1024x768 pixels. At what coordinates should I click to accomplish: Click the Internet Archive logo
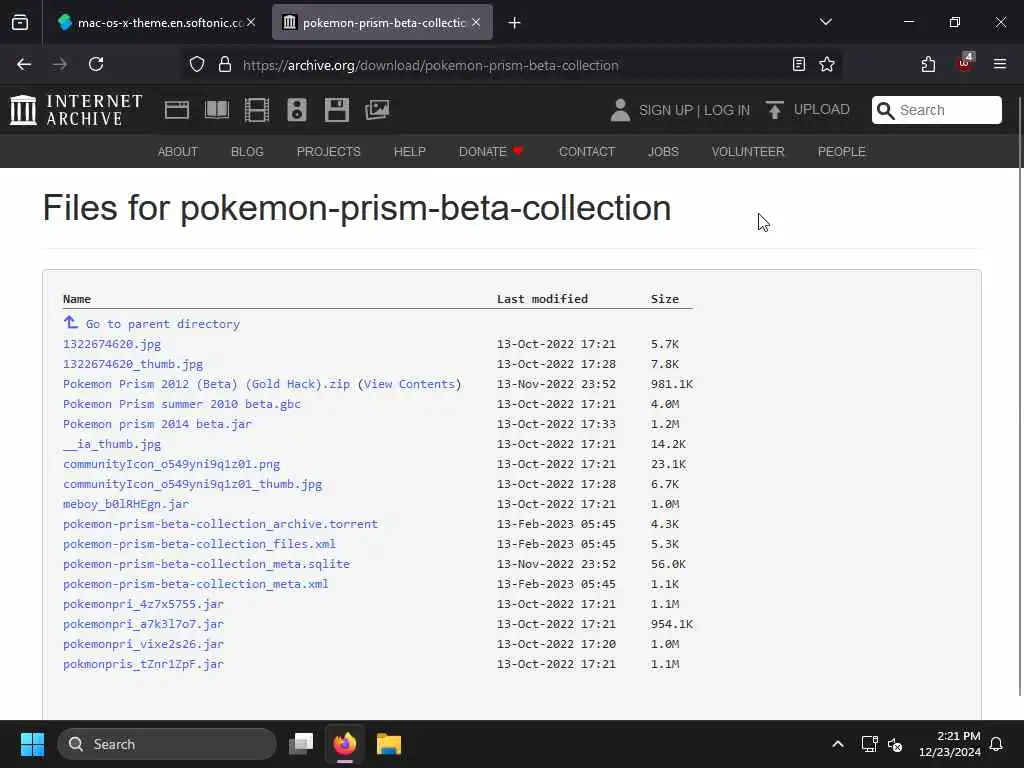point(76,110)
